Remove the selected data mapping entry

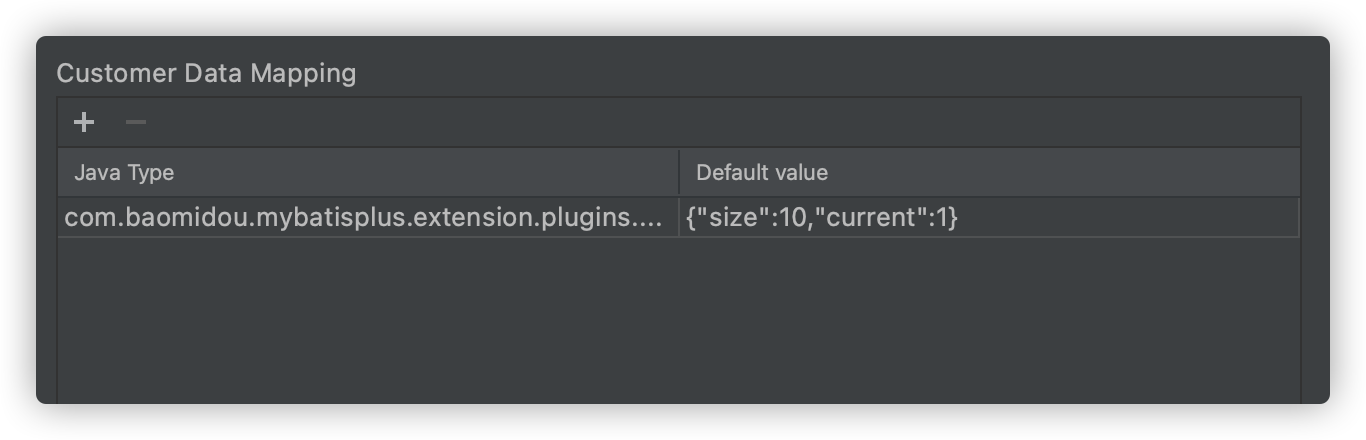tap(136, 122)
